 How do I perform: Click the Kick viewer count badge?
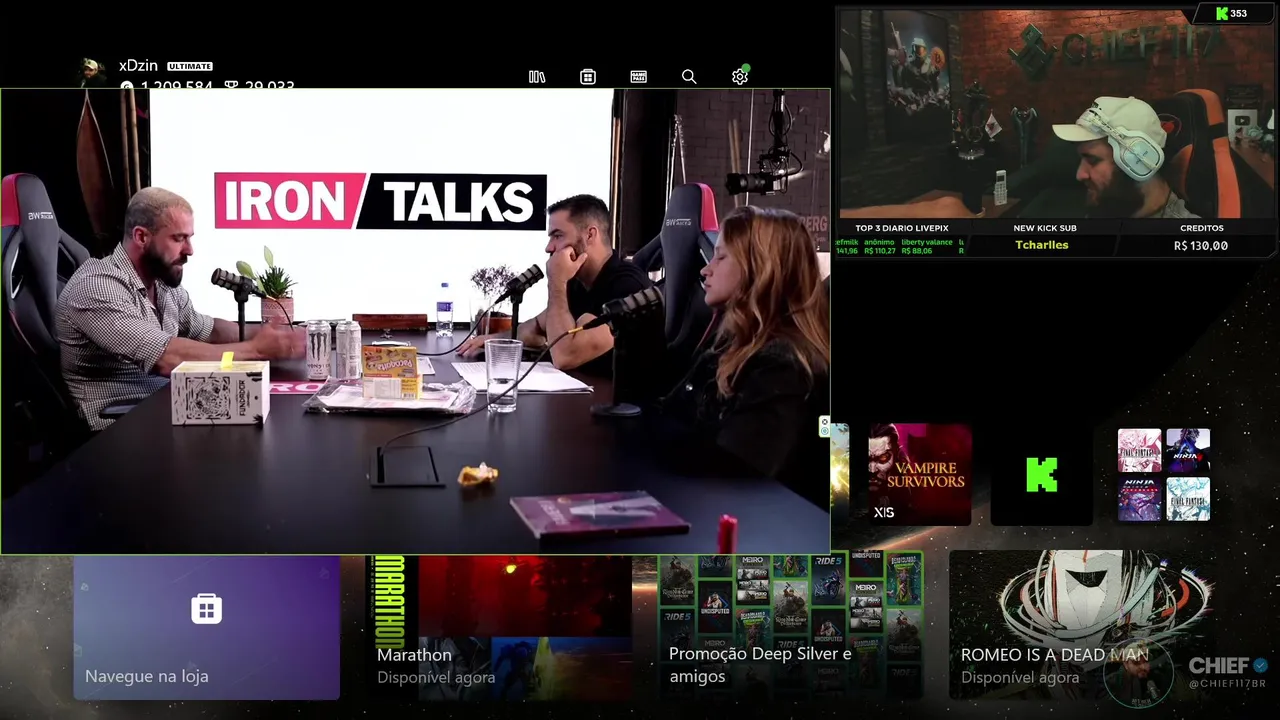(1231, 14)
